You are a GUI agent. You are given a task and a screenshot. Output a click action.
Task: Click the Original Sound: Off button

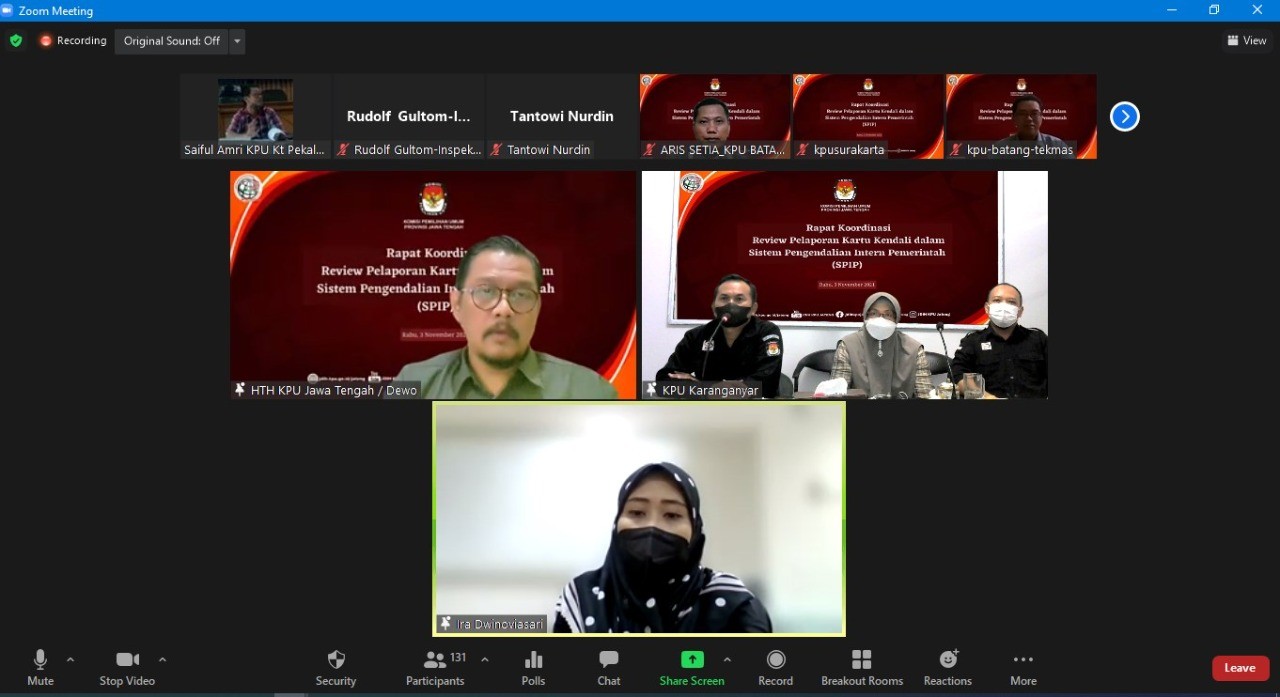click(x=172, y=41)
